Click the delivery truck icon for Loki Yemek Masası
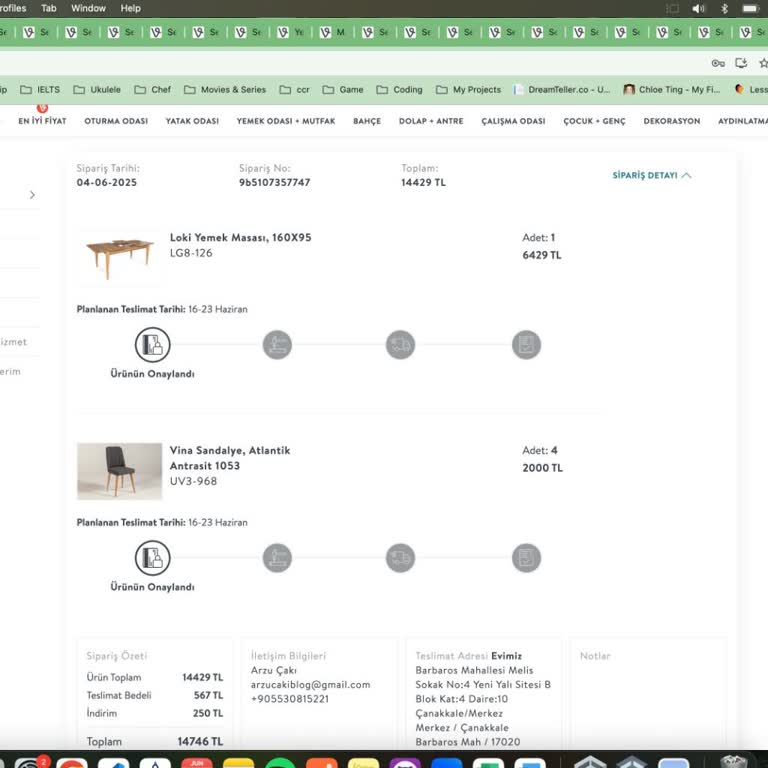 (x=400, y=345)
